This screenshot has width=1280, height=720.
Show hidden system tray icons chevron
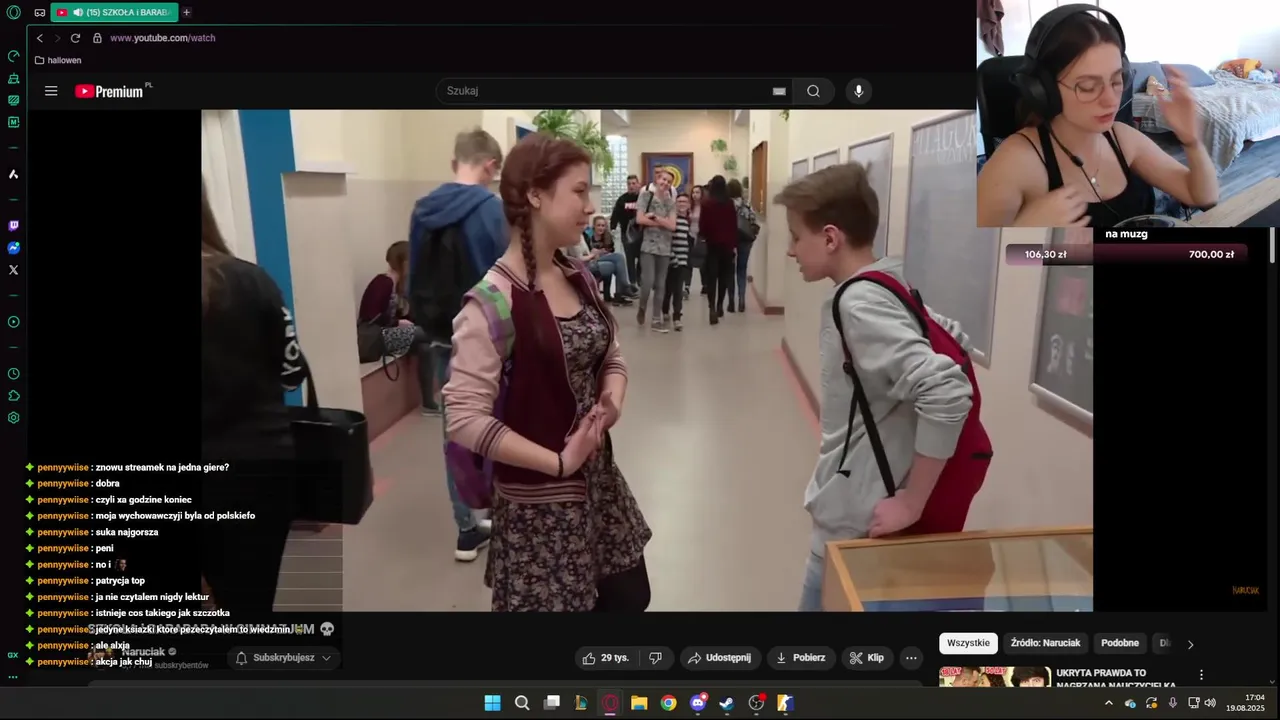[x=1108, y=703]
